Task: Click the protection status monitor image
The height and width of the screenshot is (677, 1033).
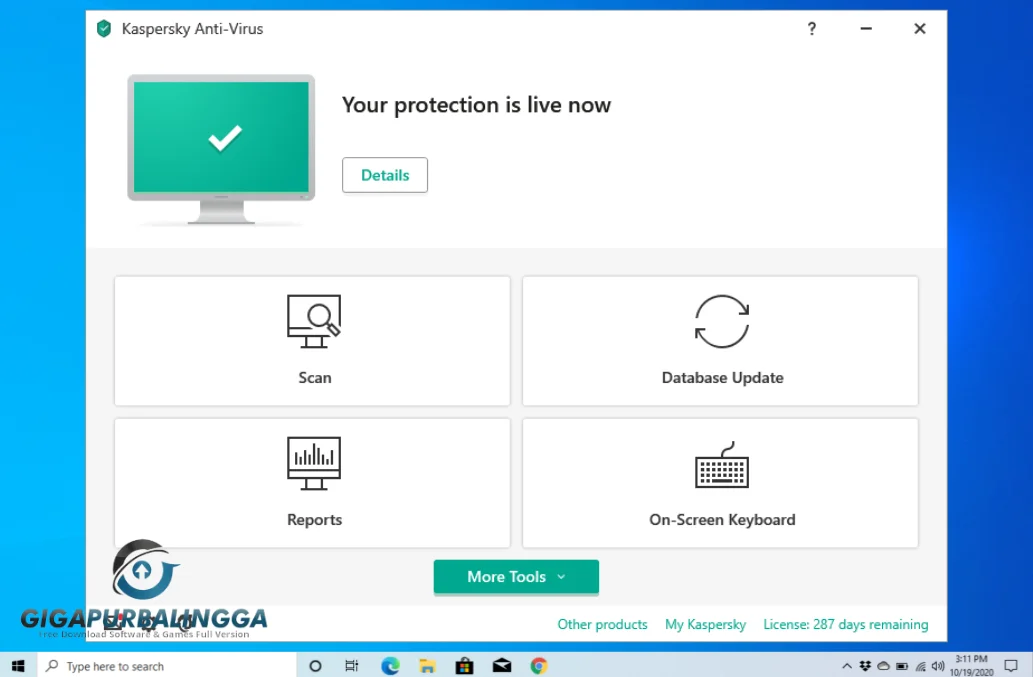Action: click(x=221, y=149)
